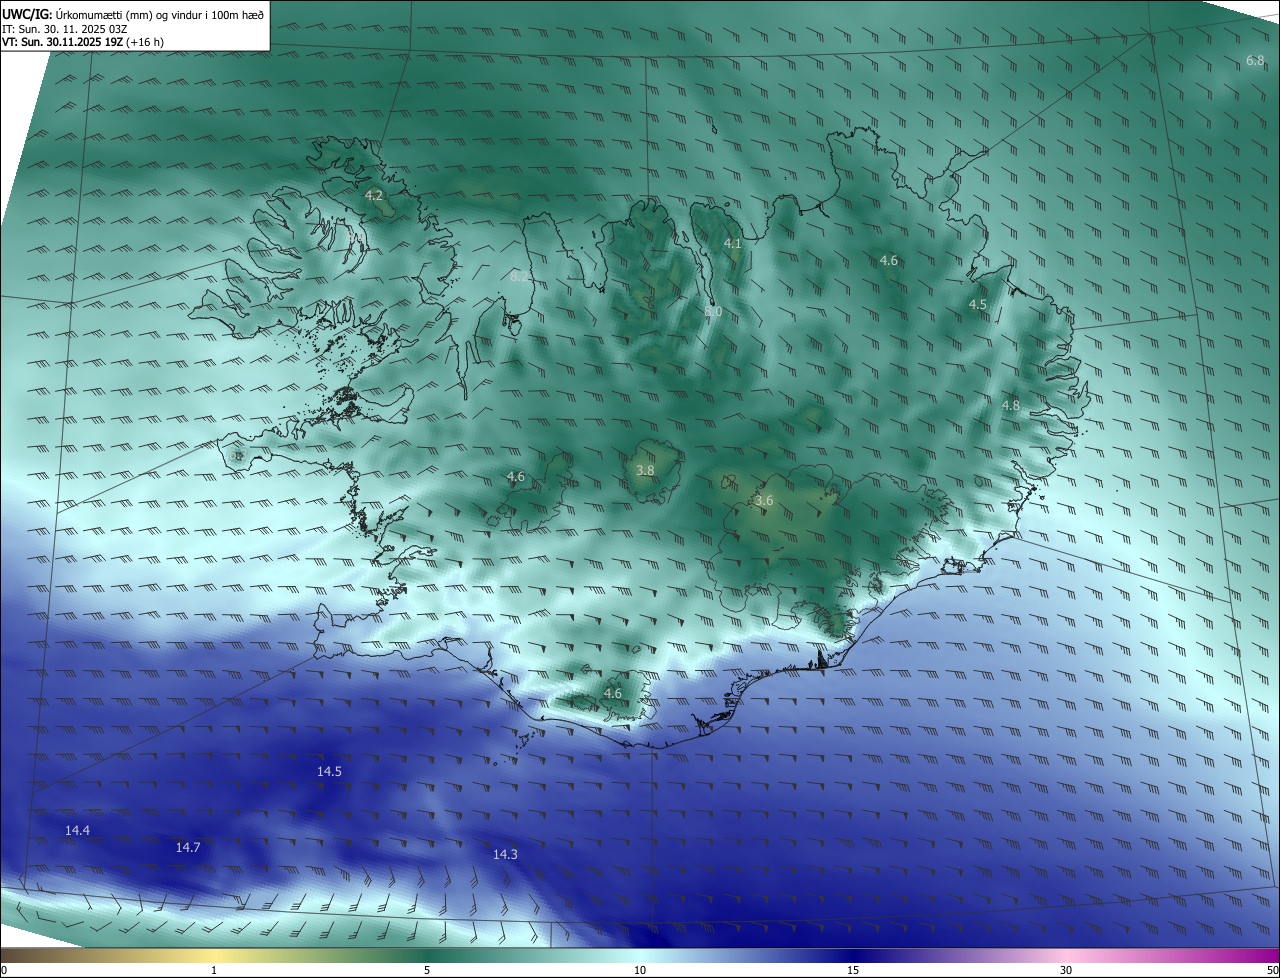Screen dimensions: 1280x978
Task: Click the colour scale tick label 1
Action: [x=214, y=970]
